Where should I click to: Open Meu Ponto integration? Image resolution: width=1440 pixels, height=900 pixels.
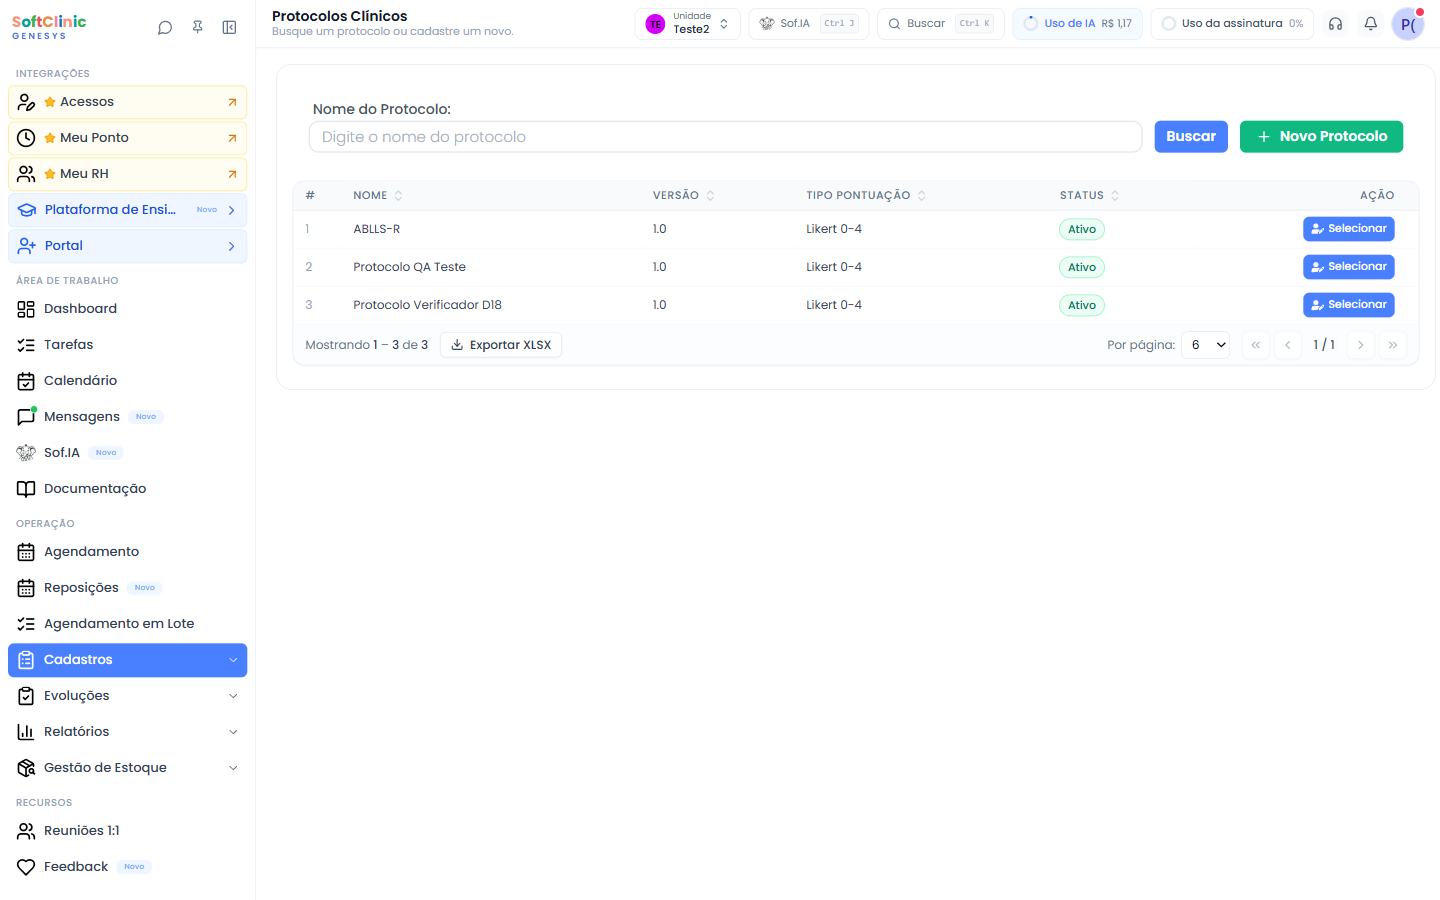tap(128, 138)
